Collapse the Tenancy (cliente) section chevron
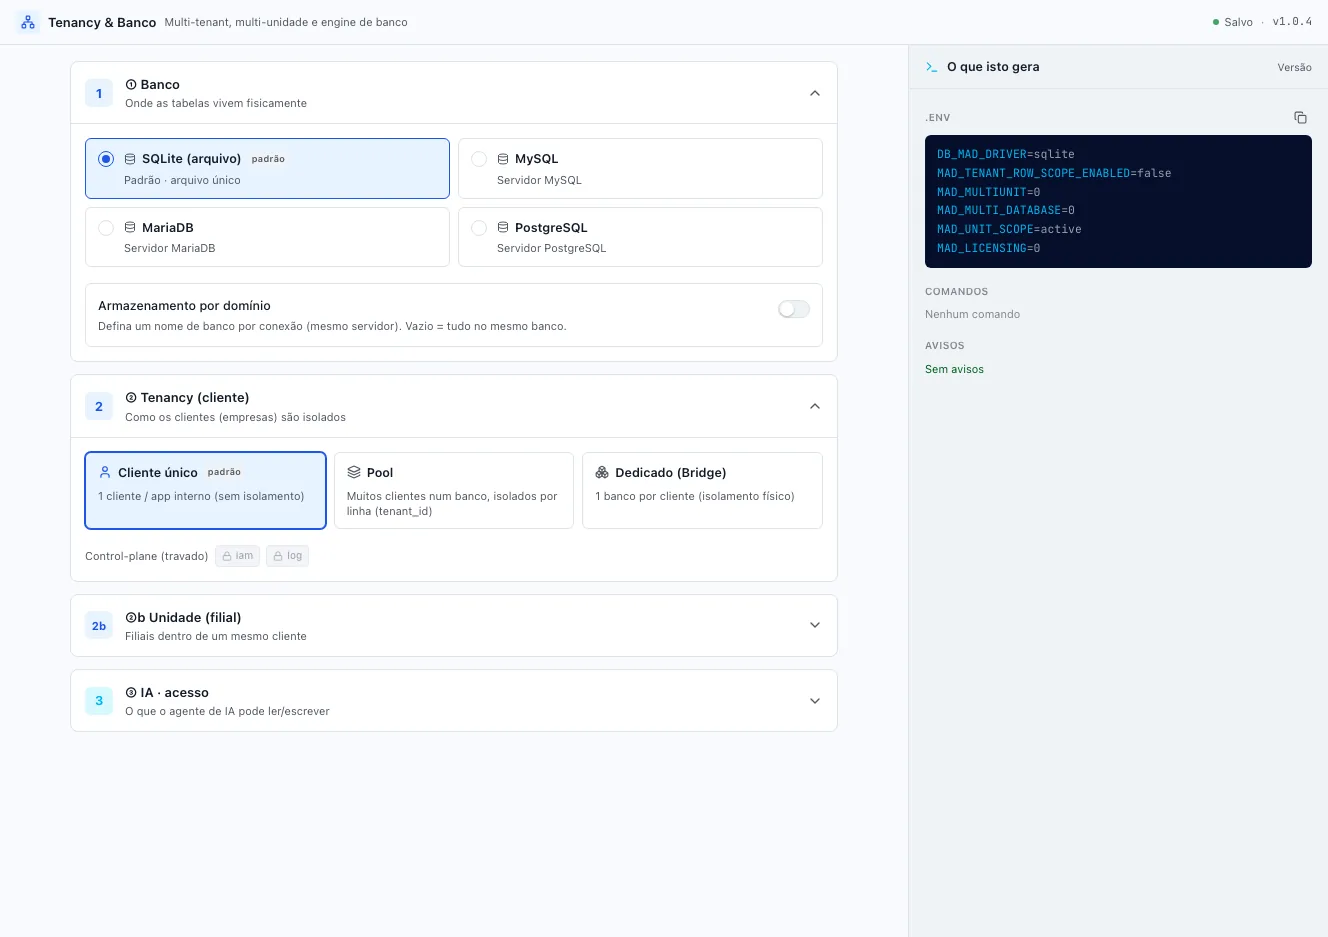The image size is (1328, 937). 815,407
